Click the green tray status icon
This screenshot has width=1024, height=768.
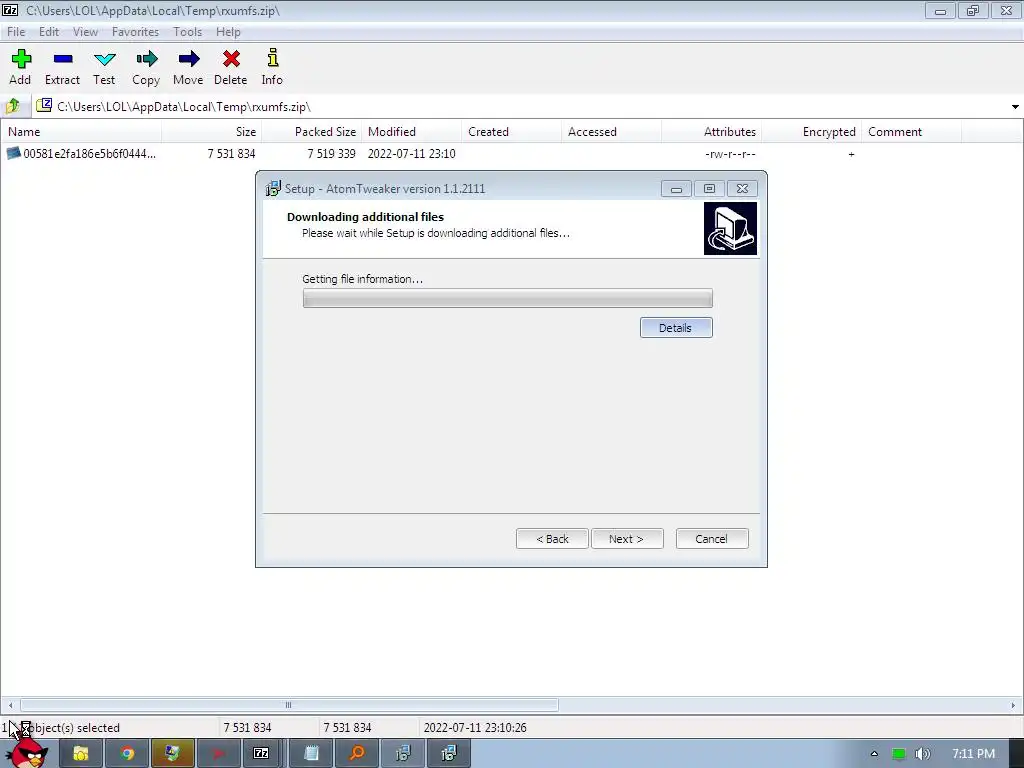pyautogui.click(x=899, y=754)
